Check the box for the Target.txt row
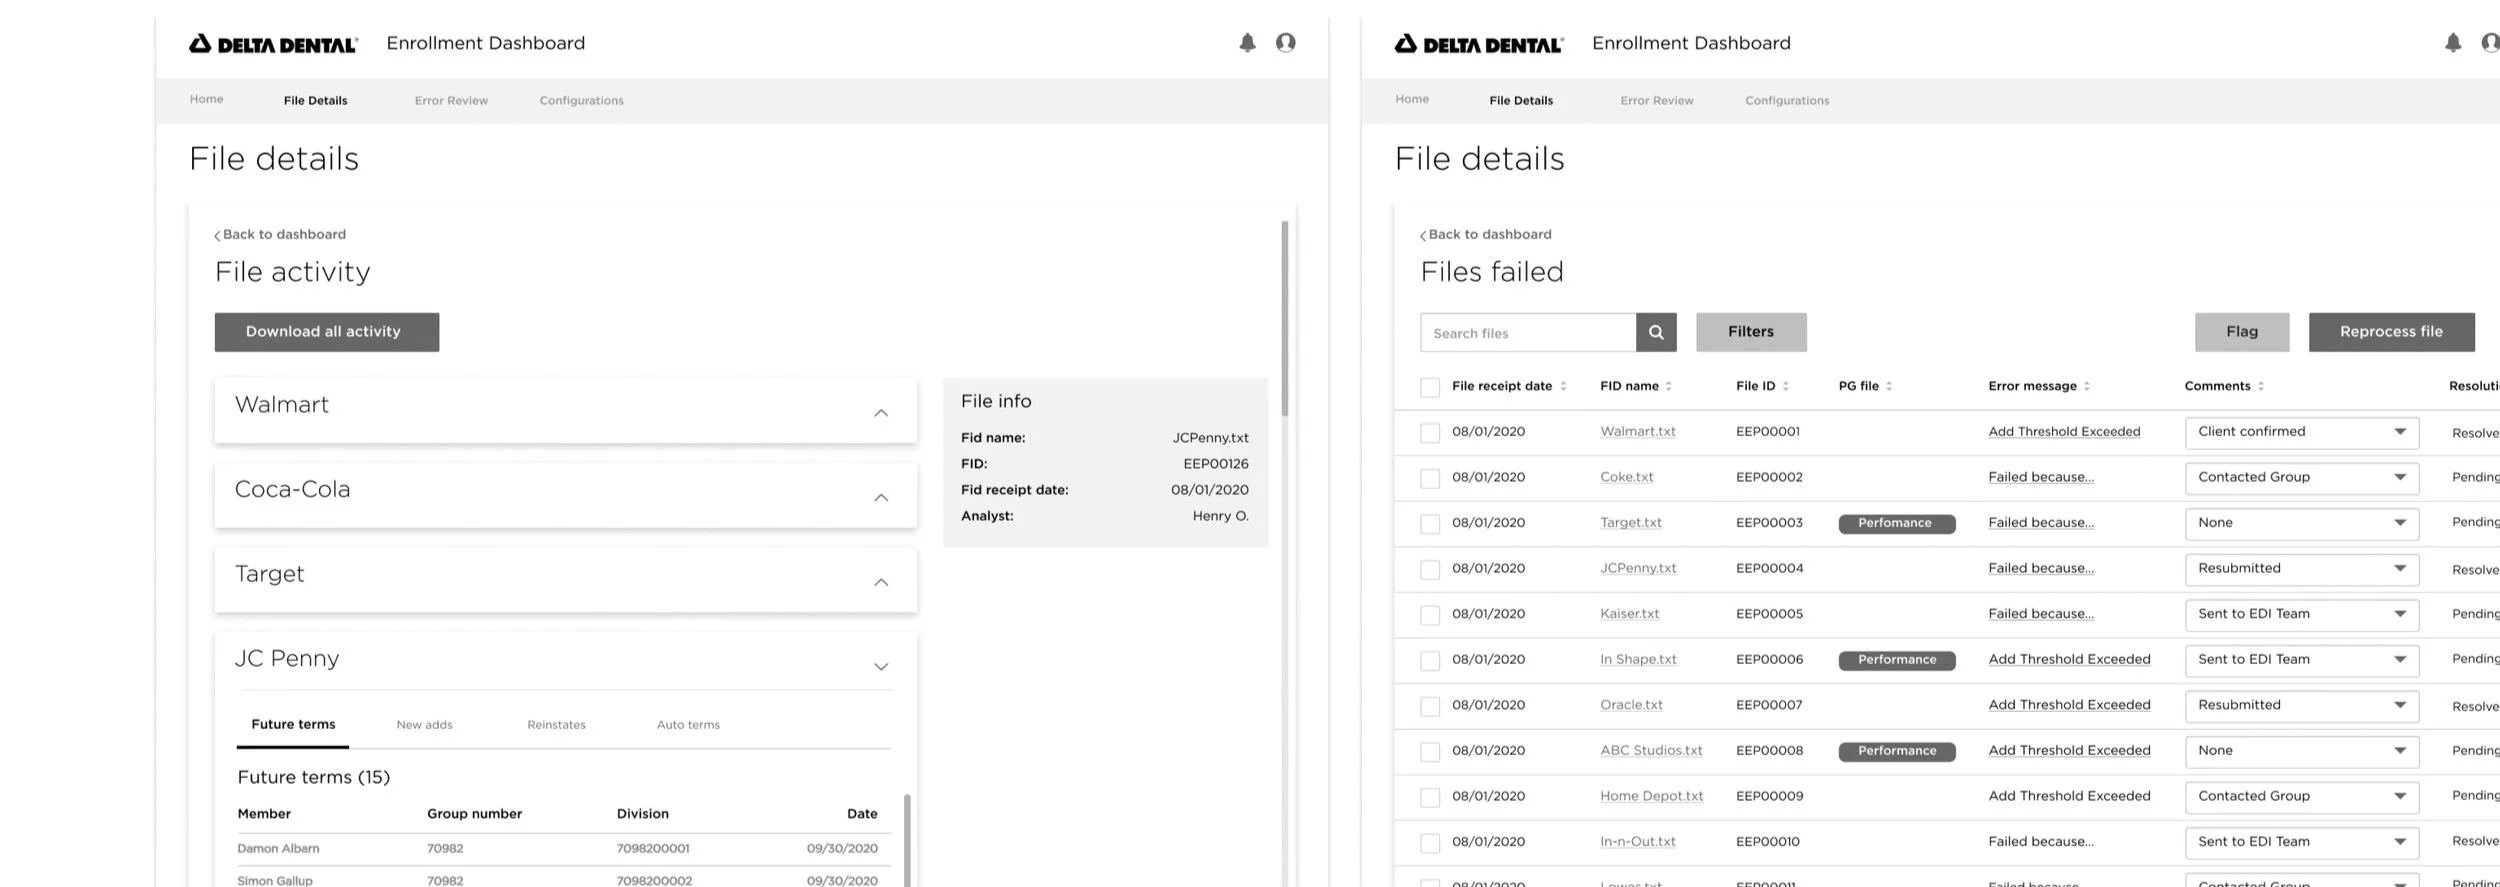This screenshot has width=2500, height=887. [1430, 524]
